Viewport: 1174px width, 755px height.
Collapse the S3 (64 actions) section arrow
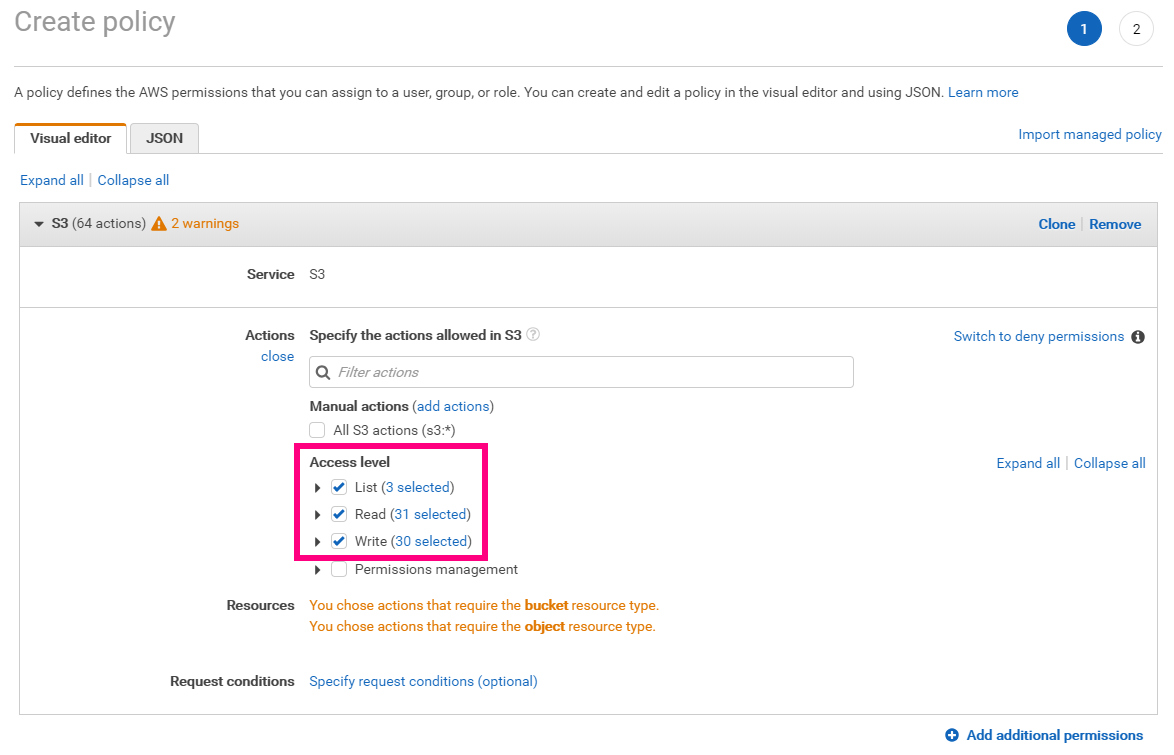(x=39, y=224)
